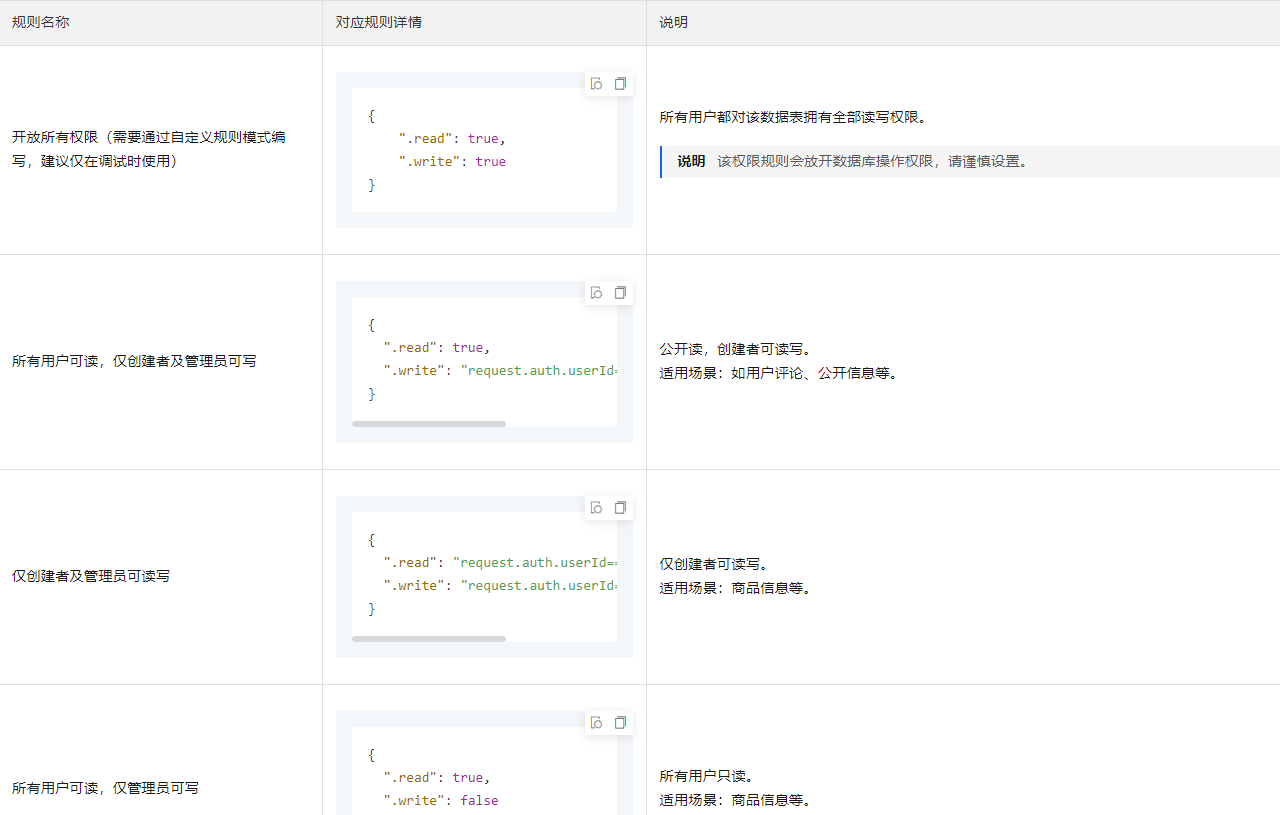Image resolution: width=1280 pixels, height=815 pixels.
Task: Click rule name 所有用户可读，仅创建者及管理员可写
Action: (134, 361)
